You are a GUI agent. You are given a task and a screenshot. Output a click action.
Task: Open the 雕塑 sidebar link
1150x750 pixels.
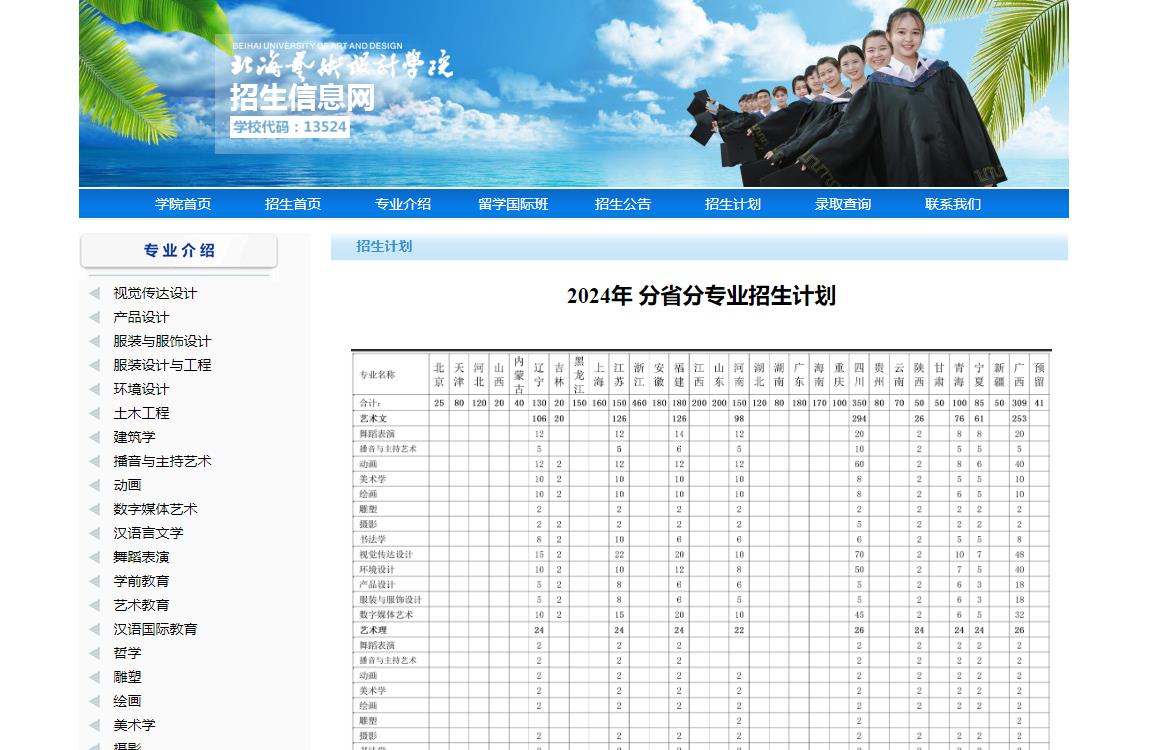[128, 677]
